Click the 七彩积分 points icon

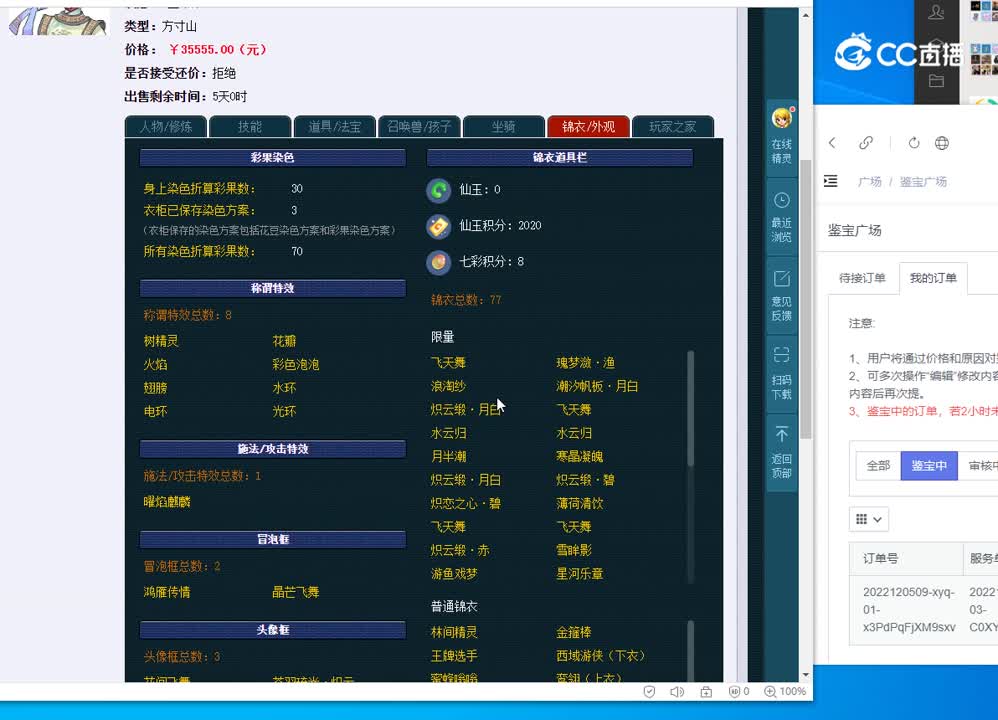[439, 262]
